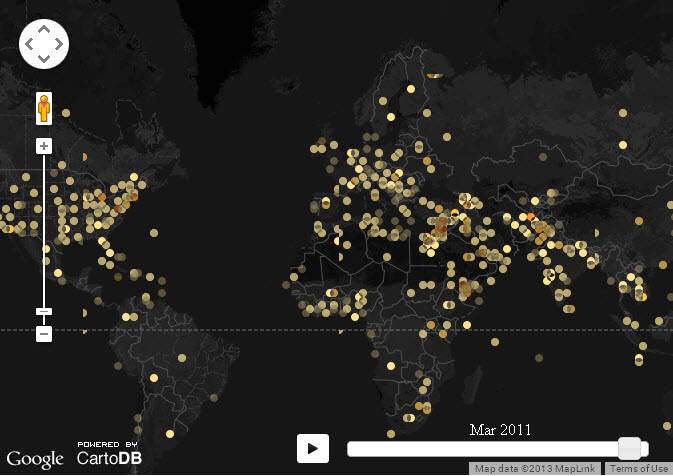Open the Terms of Use link

tap(639, 469)
